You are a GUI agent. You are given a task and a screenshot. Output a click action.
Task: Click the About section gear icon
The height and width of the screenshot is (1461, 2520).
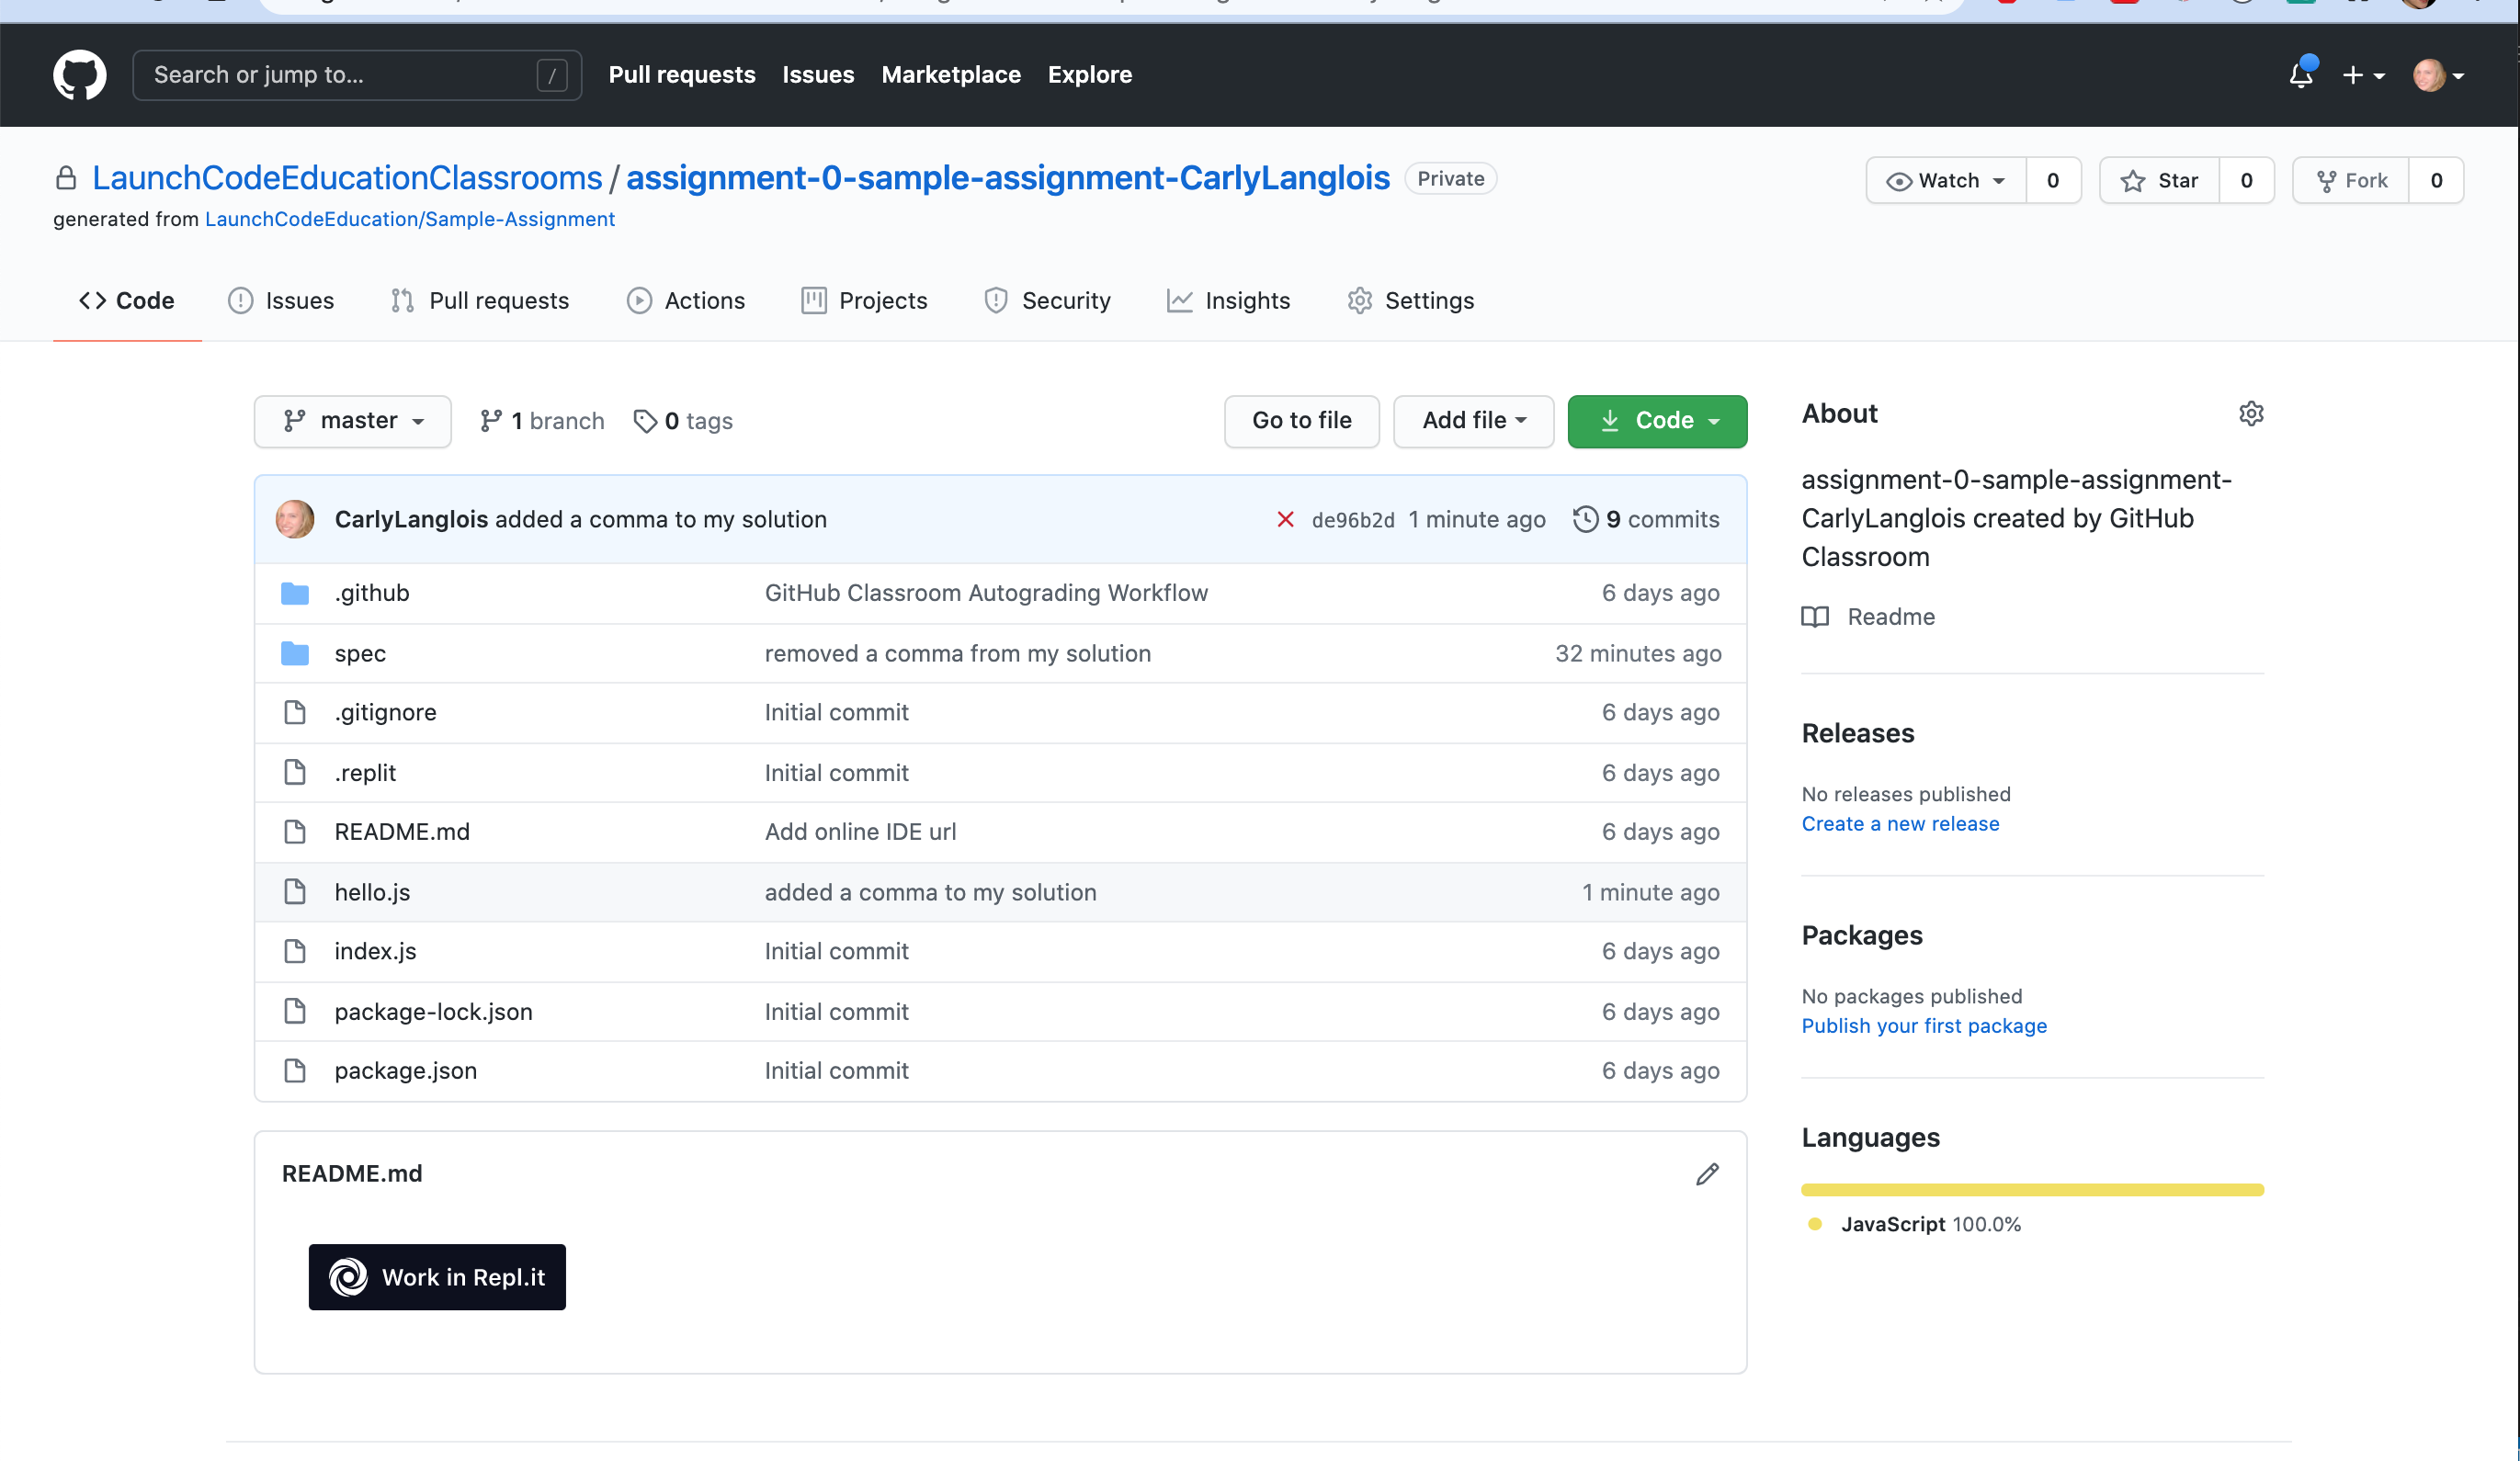point(2250,413)
